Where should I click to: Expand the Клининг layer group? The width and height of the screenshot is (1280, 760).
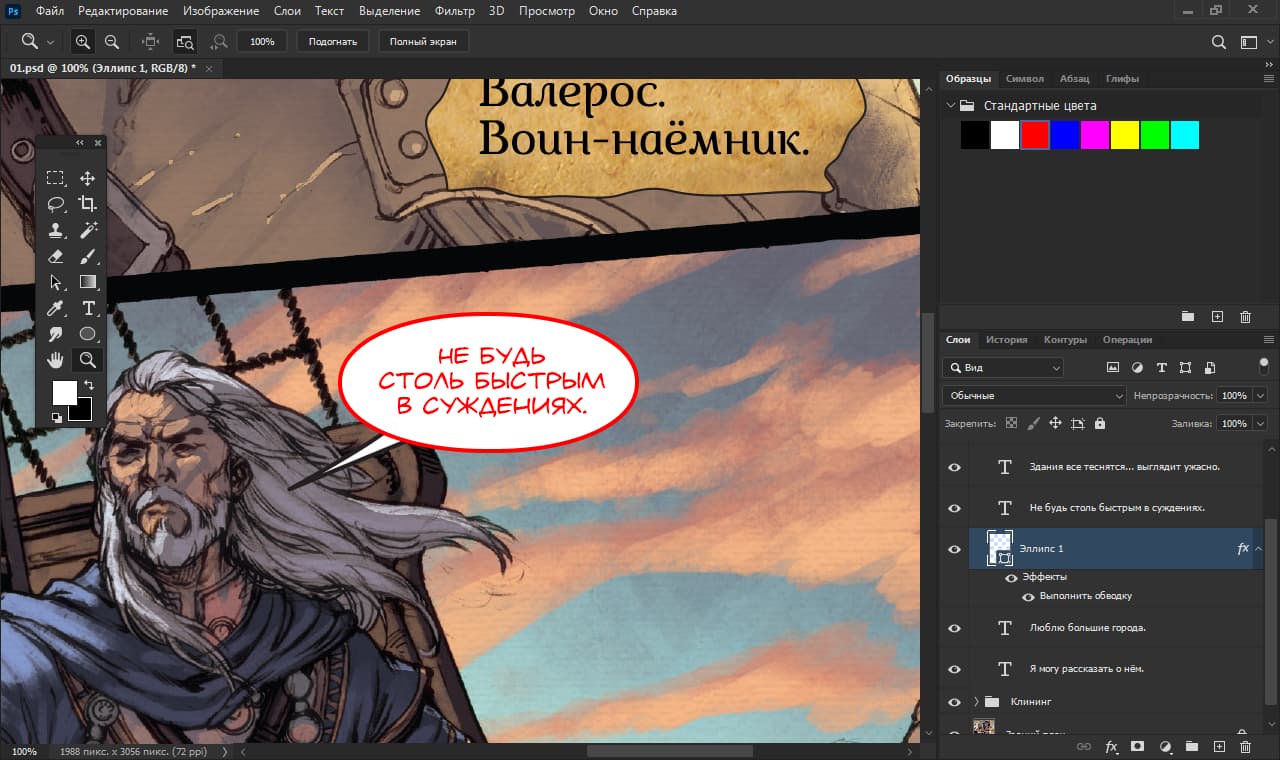click(x=976, y=701)
